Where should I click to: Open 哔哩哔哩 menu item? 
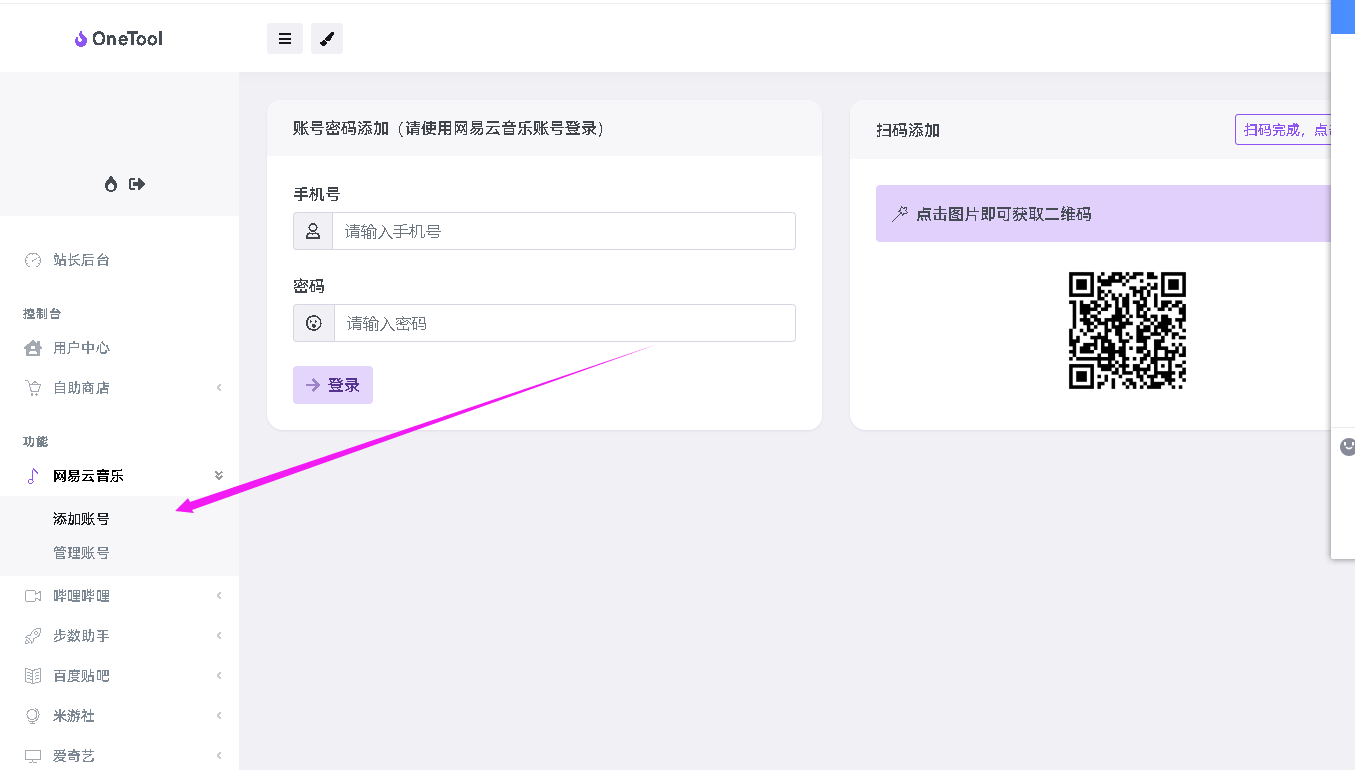pos(119,596)
